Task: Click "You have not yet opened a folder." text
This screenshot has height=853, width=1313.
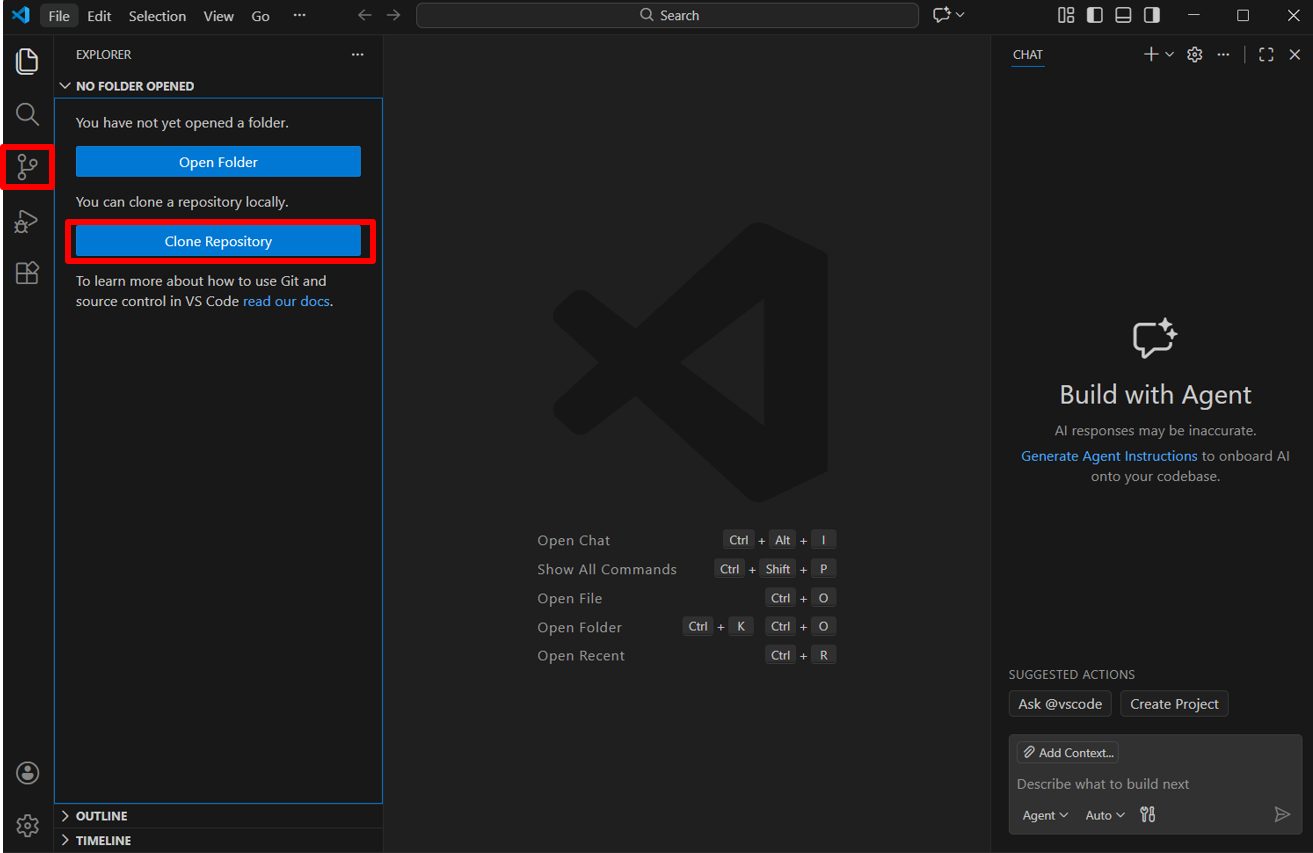Action: click(182, 123)
